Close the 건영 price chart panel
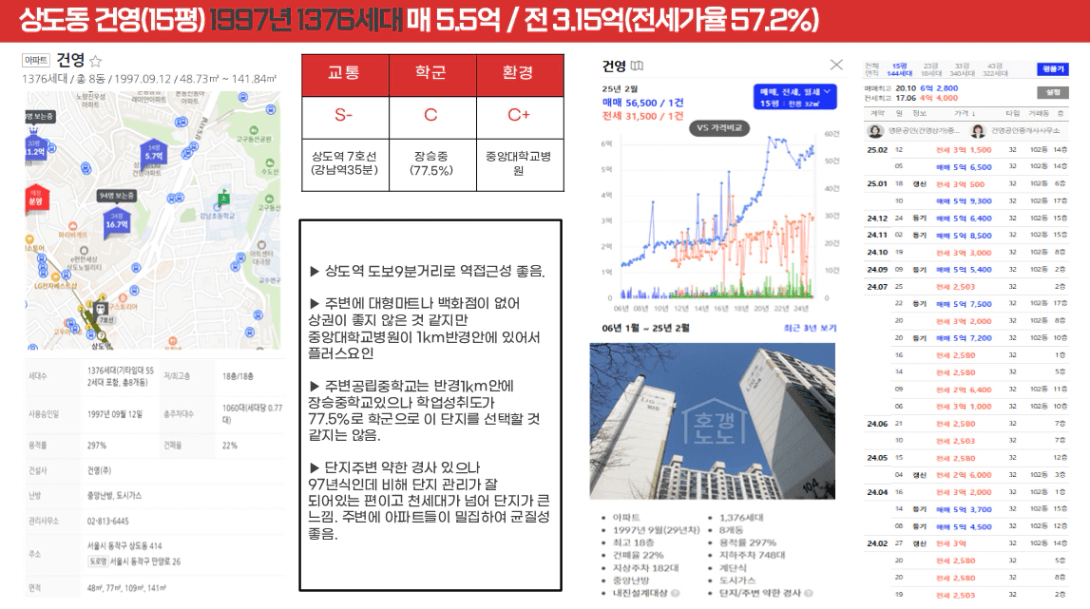The image size is (1090, 609). (x=836, y=65)
